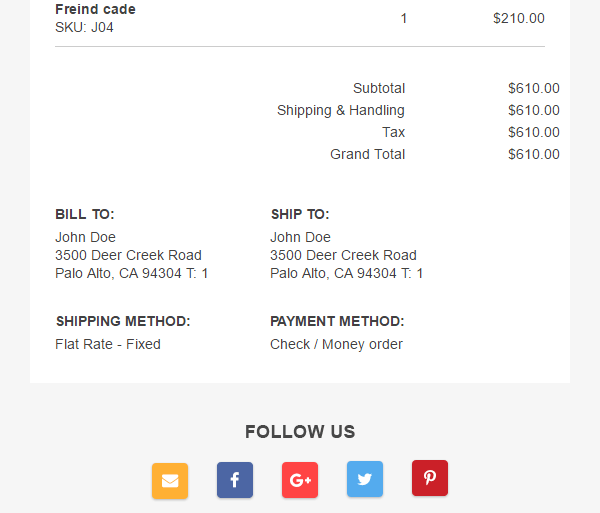Click the Flat Rate - Fixed text

pyautogui.click(x=108, y=344)
